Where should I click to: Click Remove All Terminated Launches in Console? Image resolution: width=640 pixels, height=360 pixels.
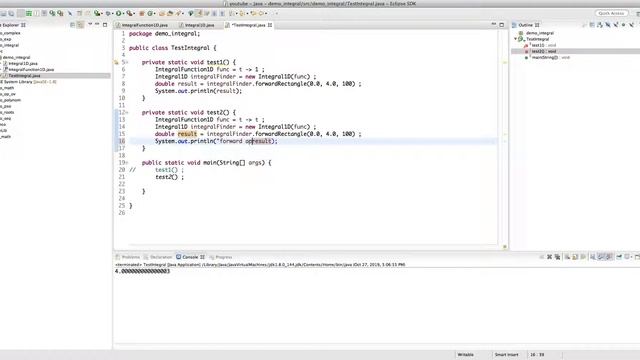(x=558, y=257)
